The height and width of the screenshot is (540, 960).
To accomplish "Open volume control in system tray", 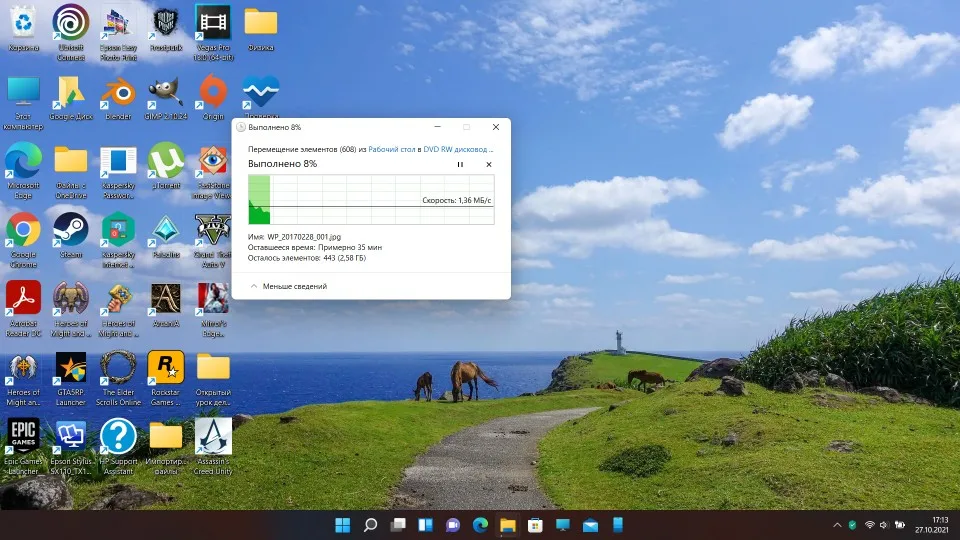I will (883, 525).
